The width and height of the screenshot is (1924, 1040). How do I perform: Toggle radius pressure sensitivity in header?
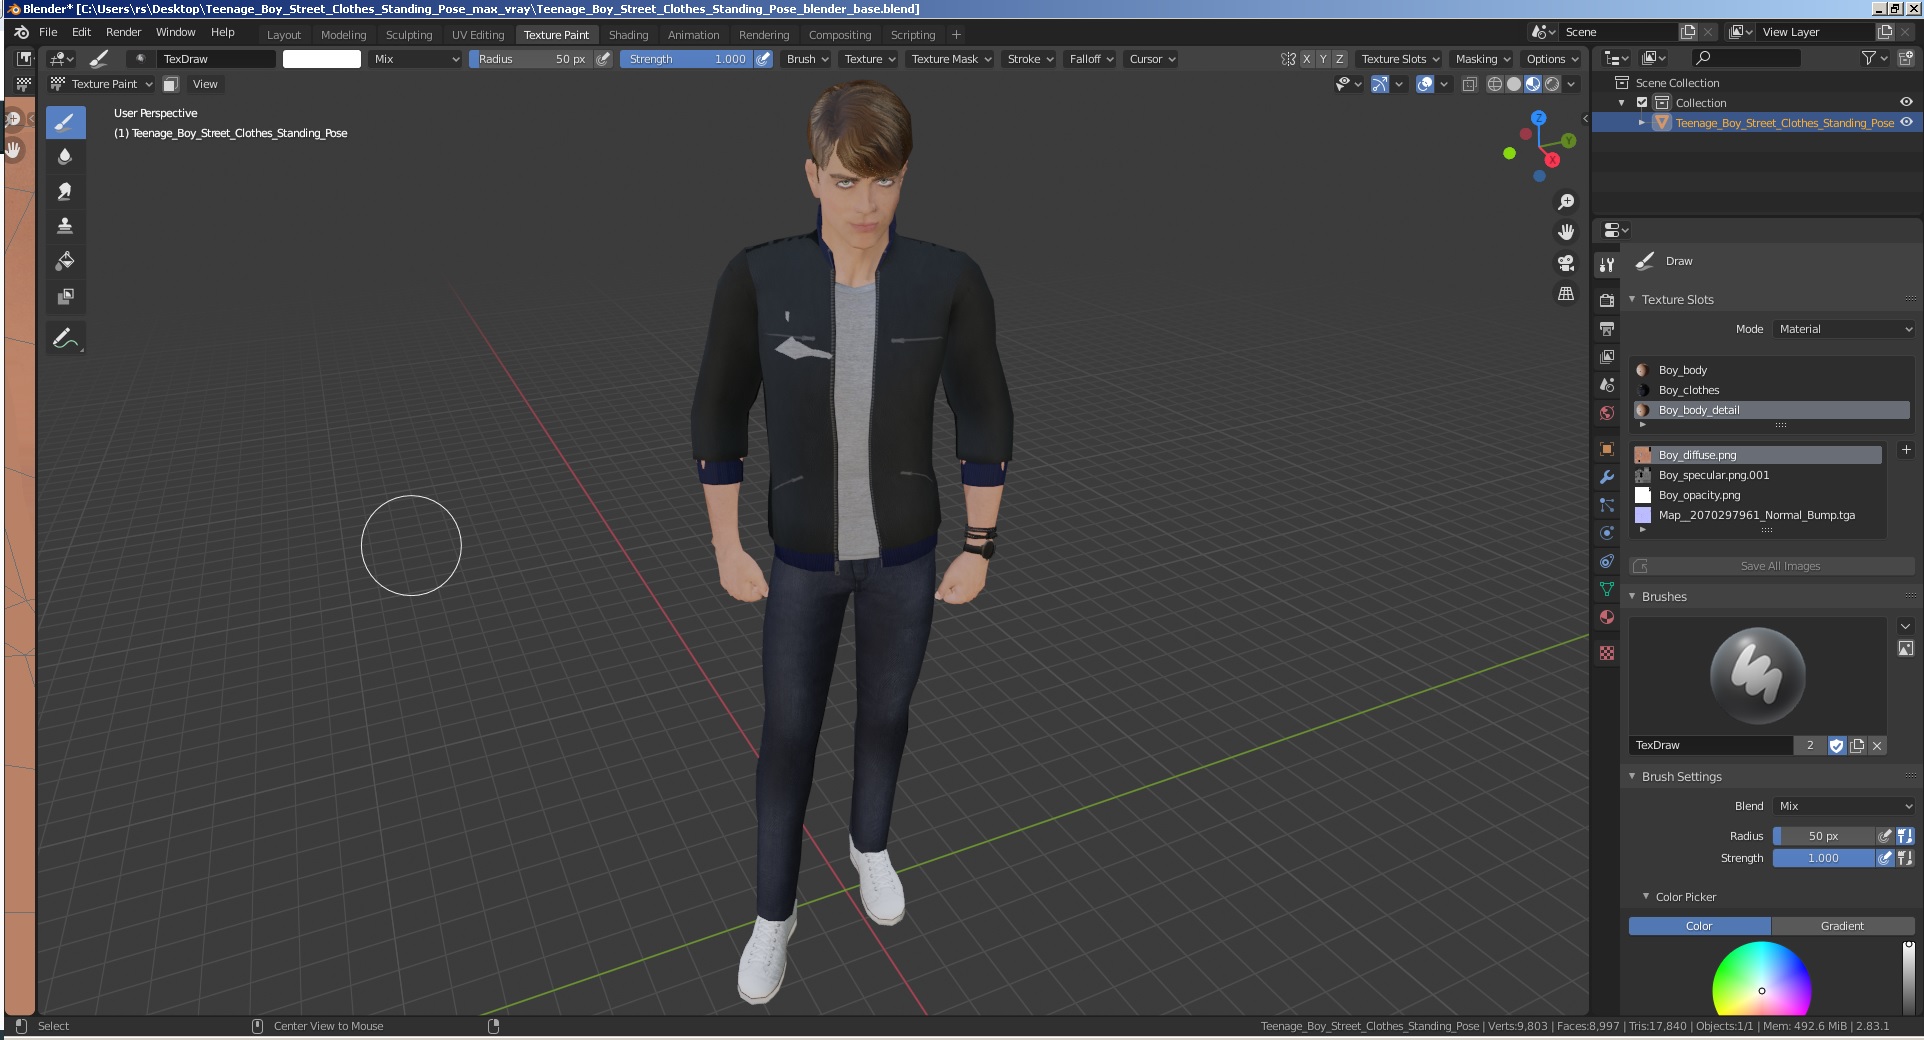click(x=603, y=59)
